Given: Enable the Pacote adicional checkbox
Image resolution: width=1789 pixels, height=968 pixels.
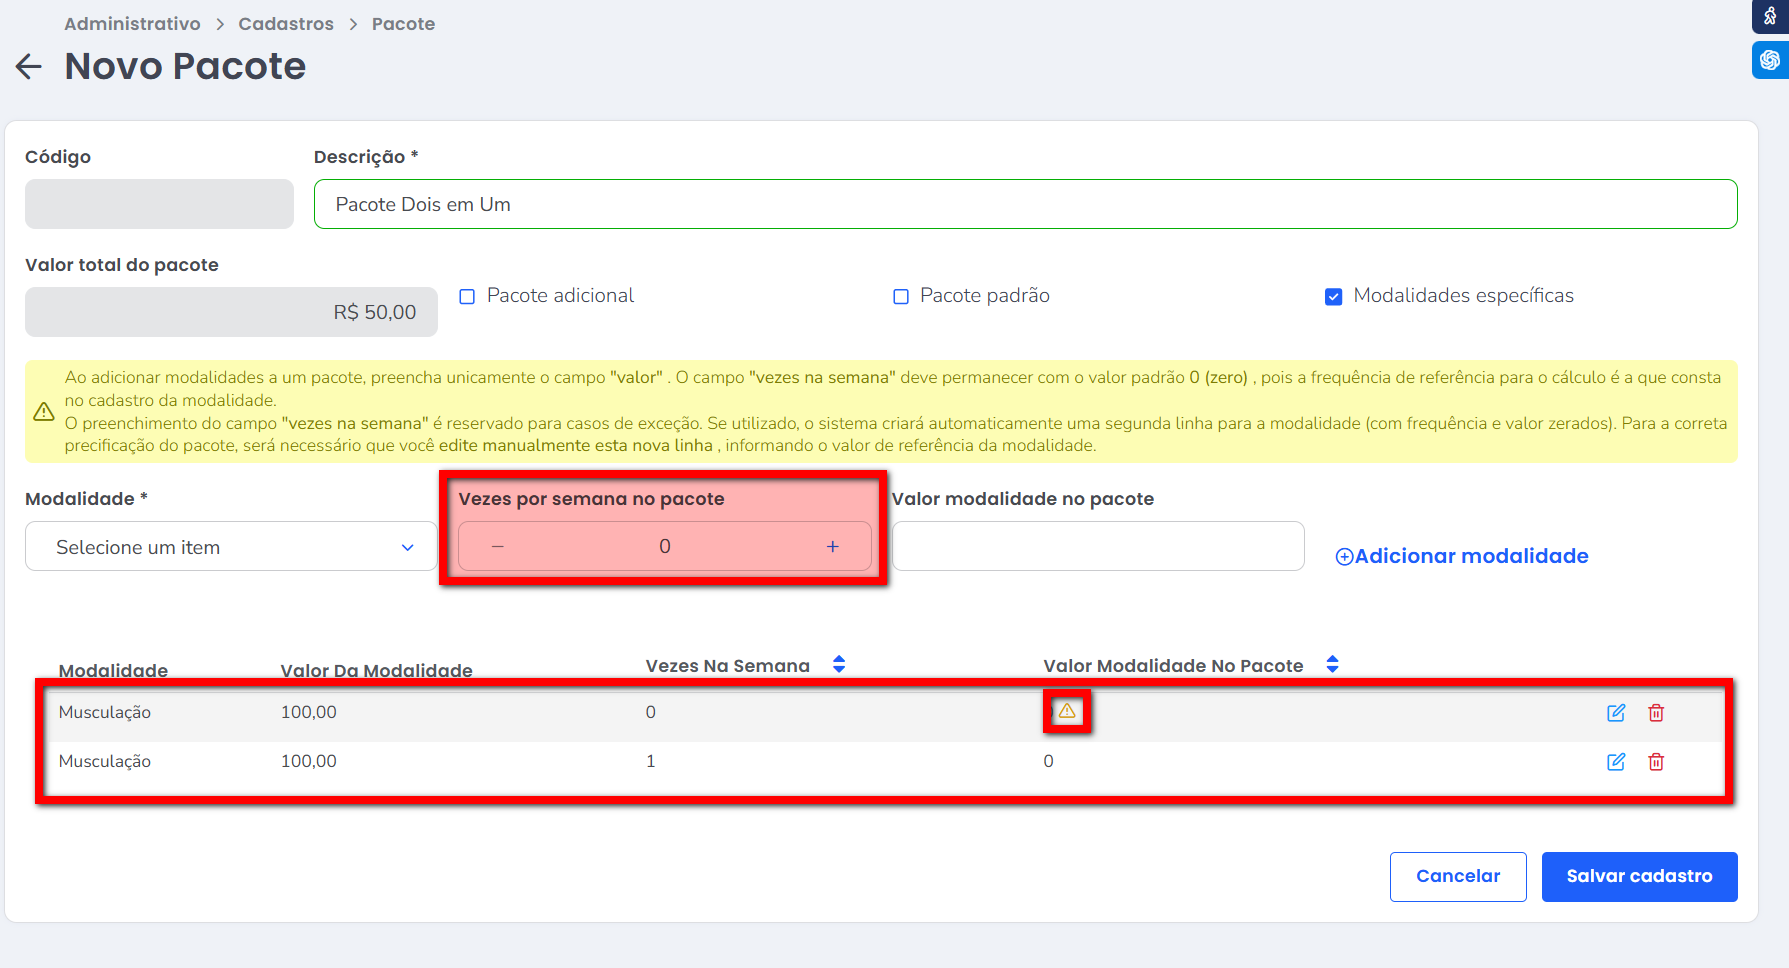Looking at the screenshot, I should pyautogui.click(x=467, y=296).
